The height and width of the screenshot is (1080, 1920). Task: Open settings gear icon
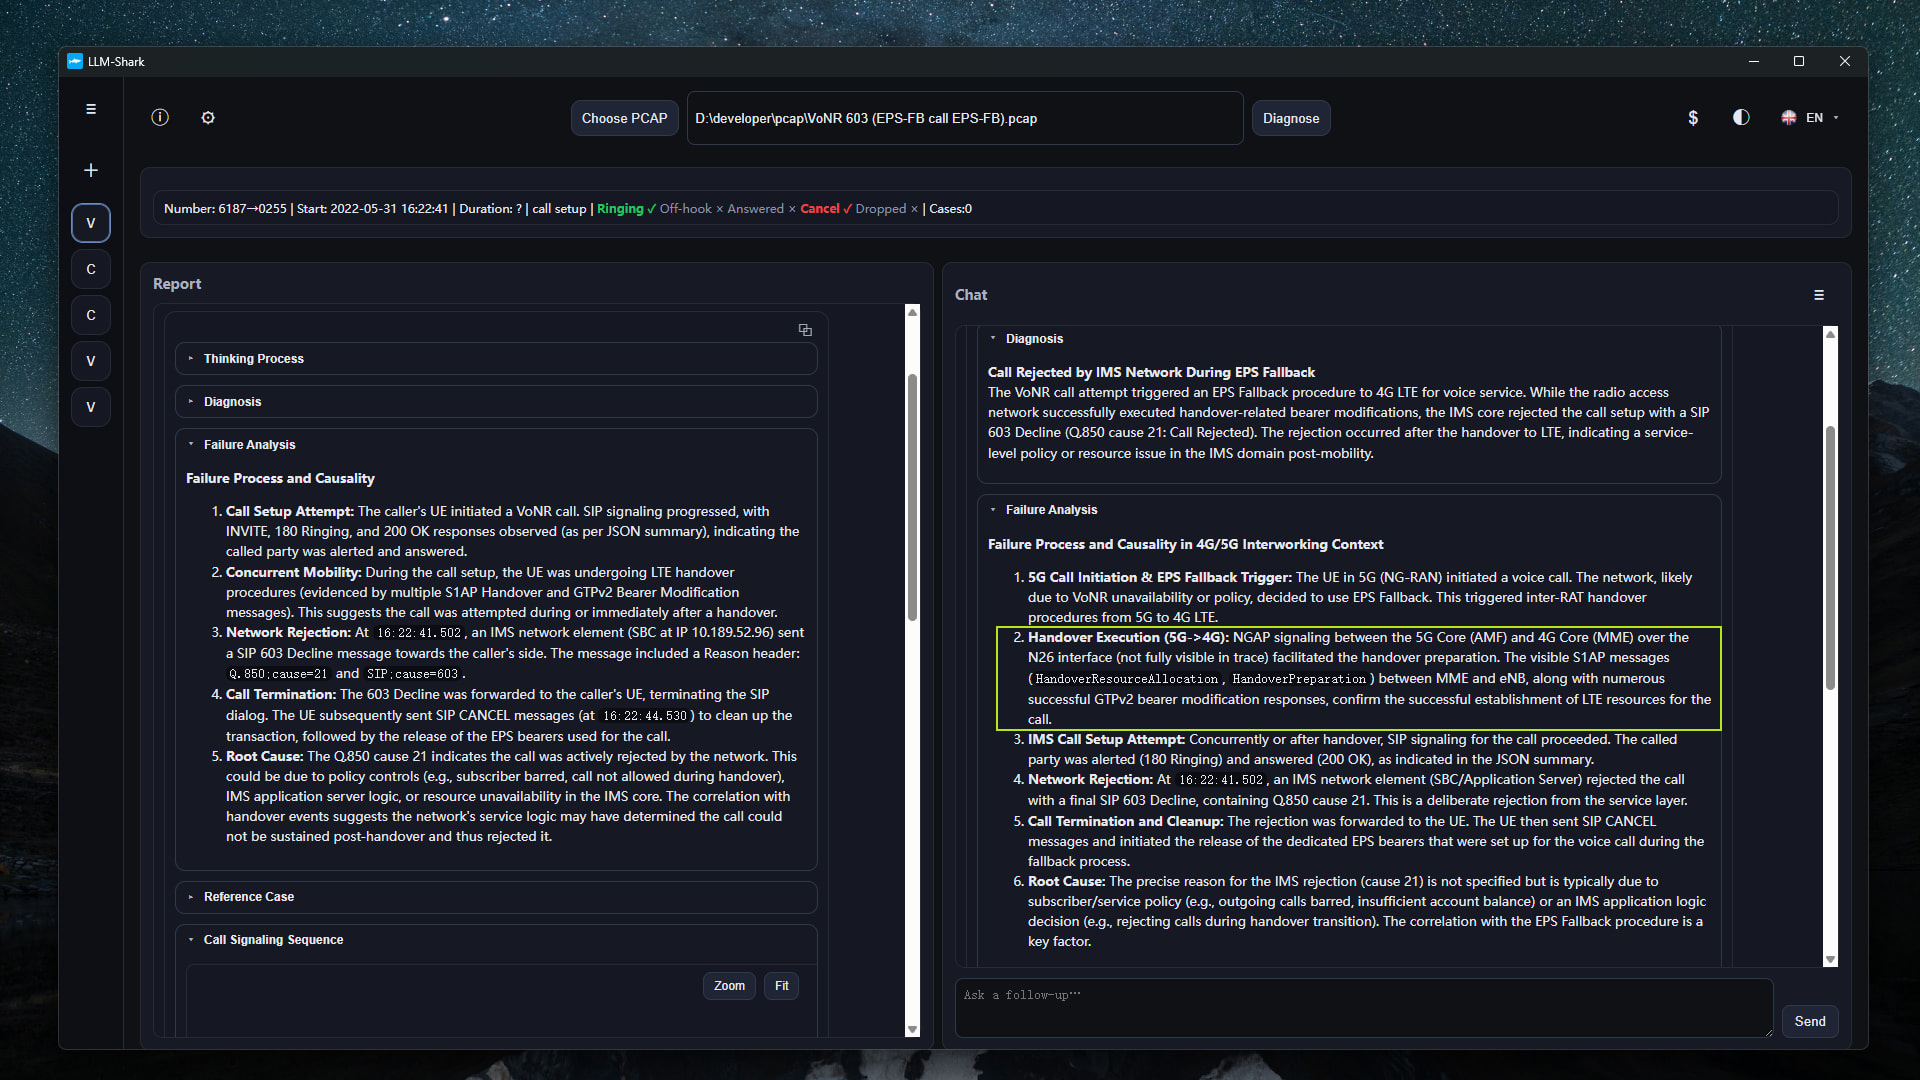(208, 118)
